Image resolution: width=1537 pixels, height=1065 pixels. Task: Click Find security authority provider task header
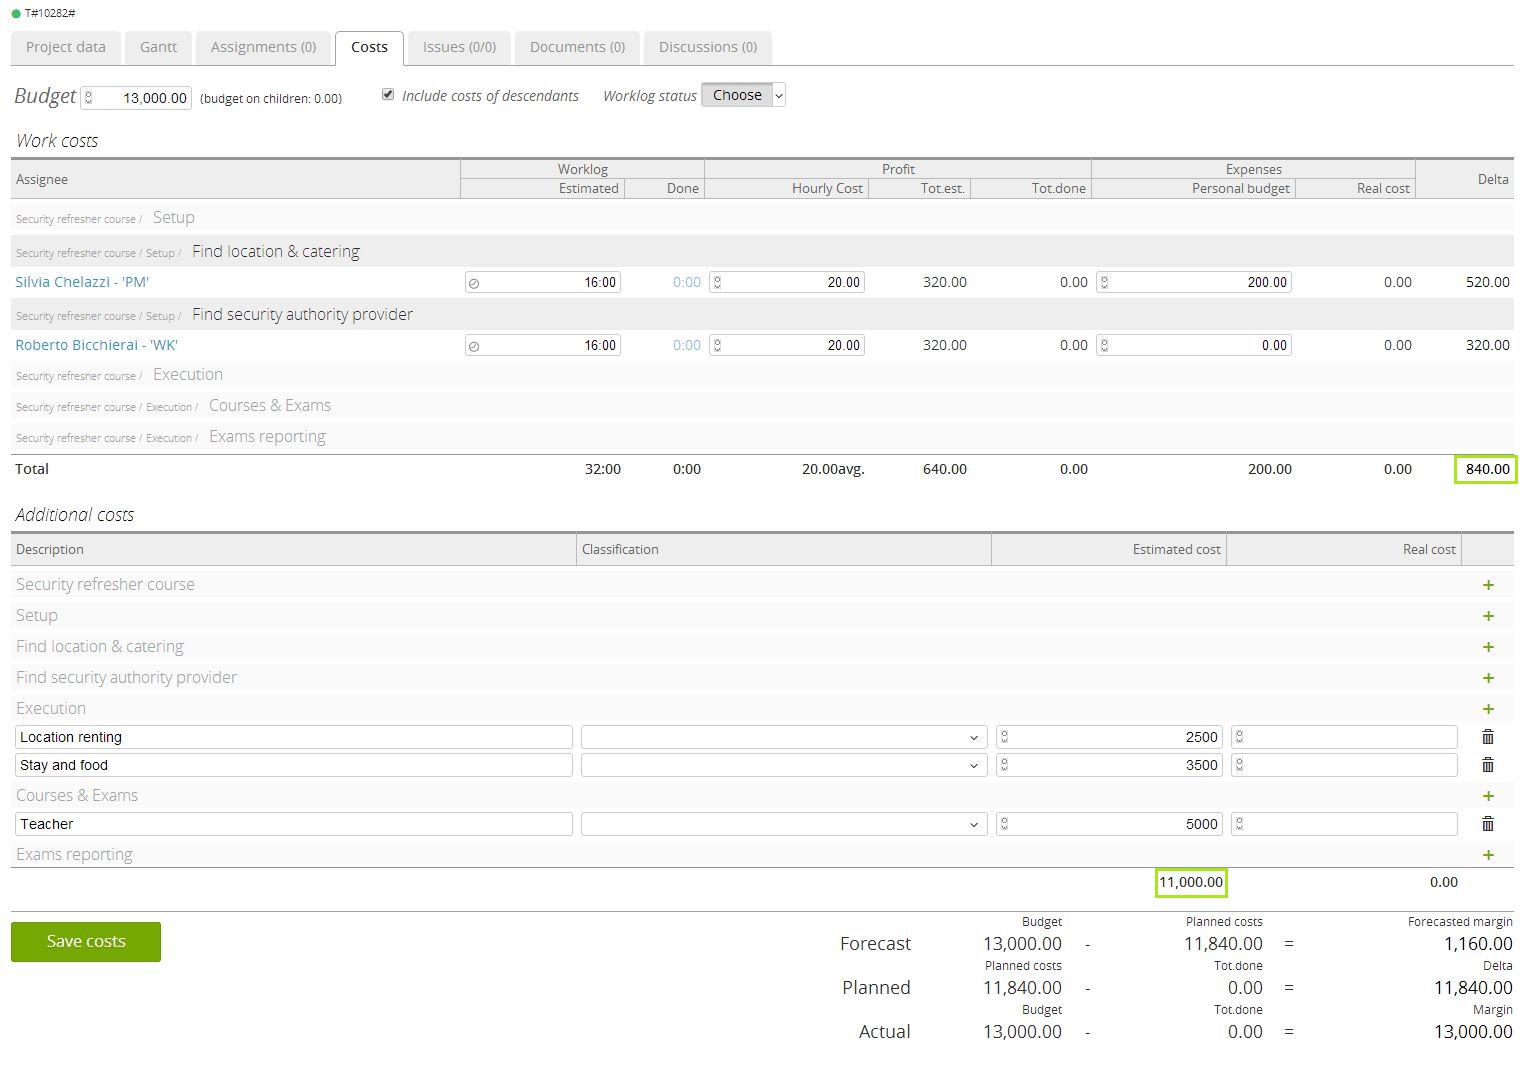click(x=762, y=314)
